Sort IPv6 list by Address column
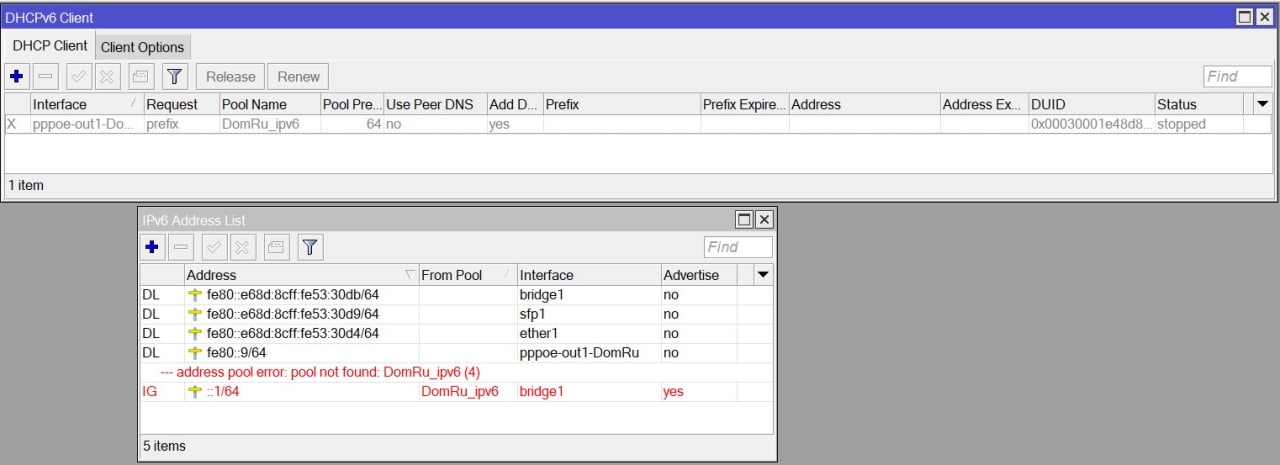The width and height of the screenshot is (1280, 465). (x=301, y=274)
